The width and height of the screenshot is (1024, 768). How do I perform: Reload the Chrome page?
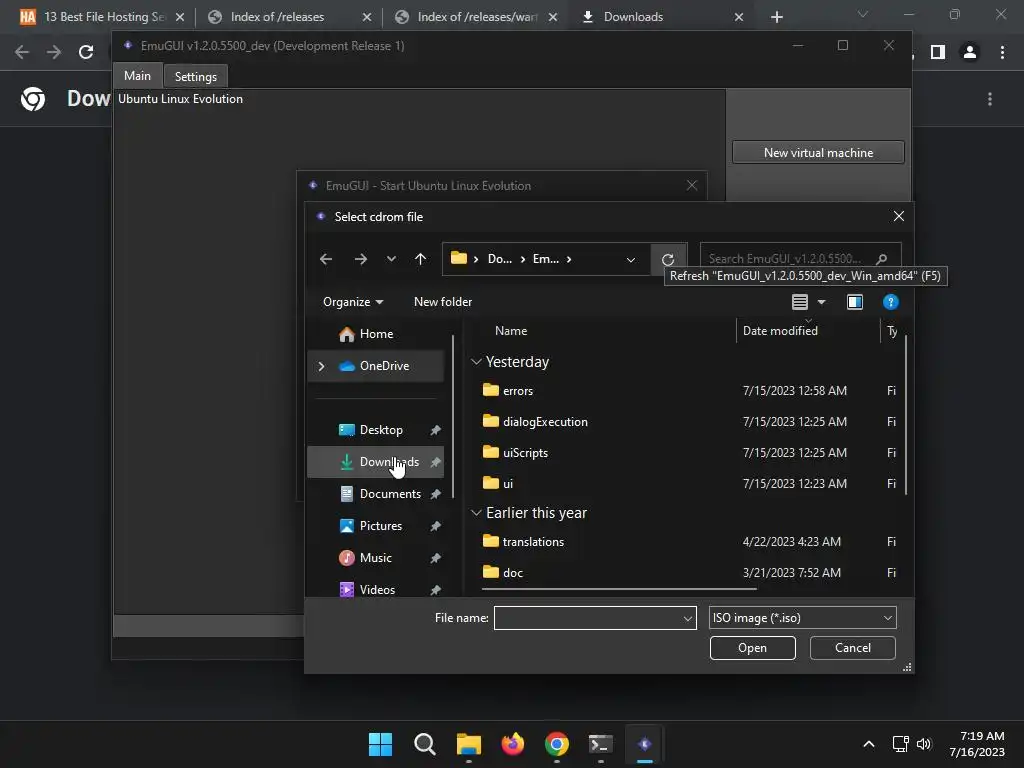click(x=86, y=52)
